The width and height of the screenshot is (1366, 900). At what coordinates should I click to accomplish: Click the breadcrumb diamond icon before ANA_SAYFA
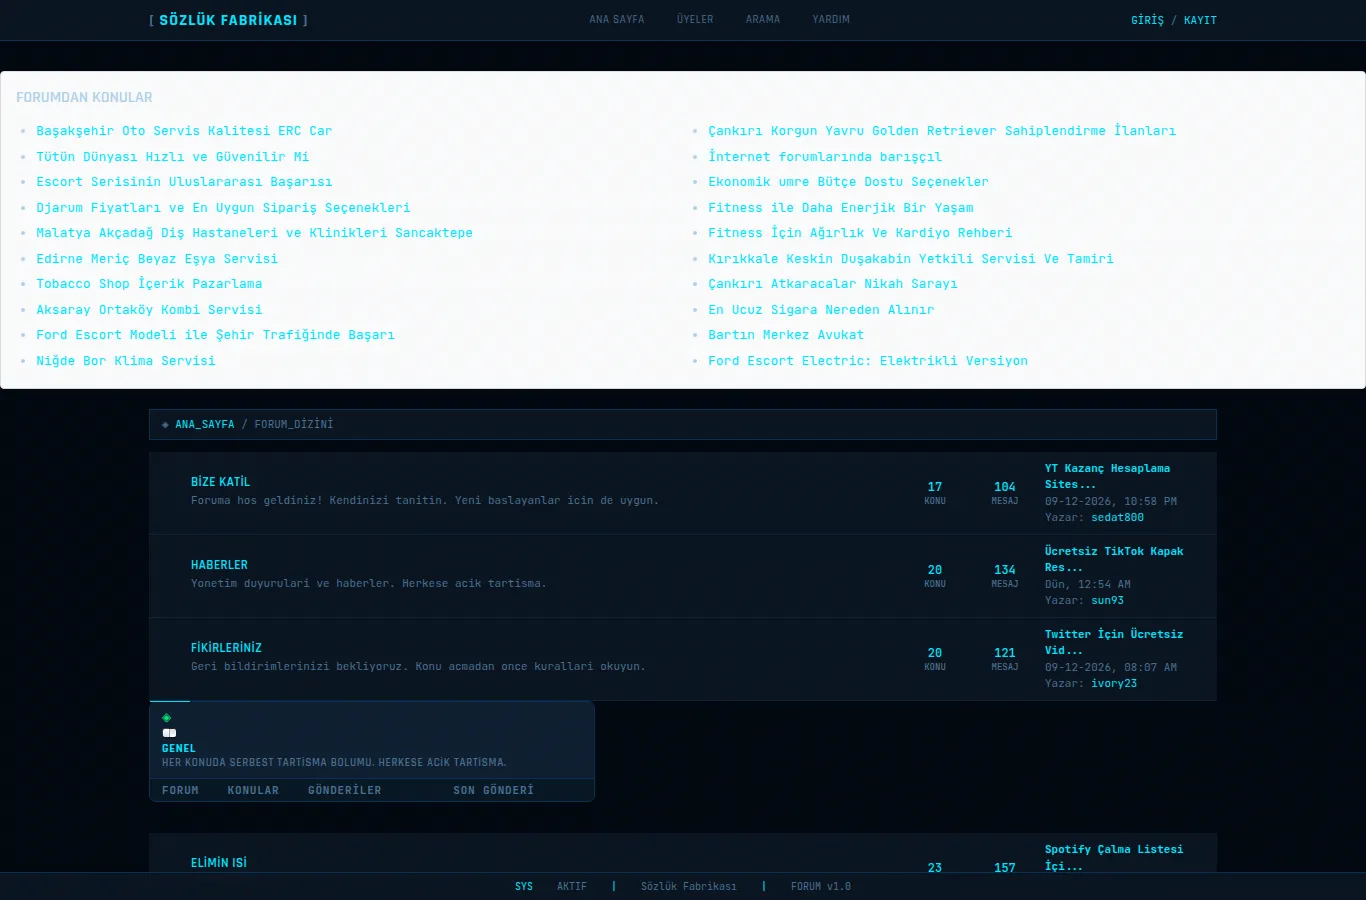coord(165,425)
